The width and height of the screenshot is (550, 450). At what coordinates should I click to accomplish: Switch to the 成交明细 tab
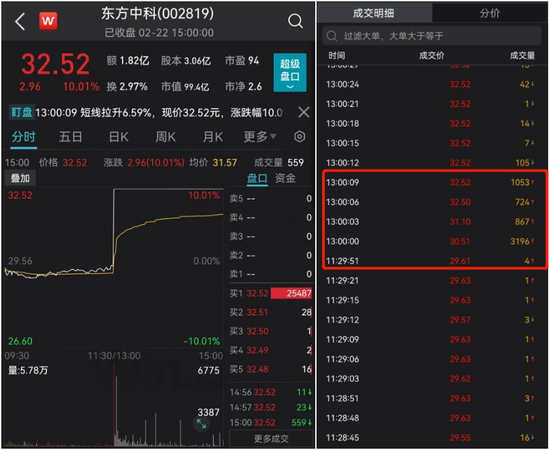[x=374, y=13]
